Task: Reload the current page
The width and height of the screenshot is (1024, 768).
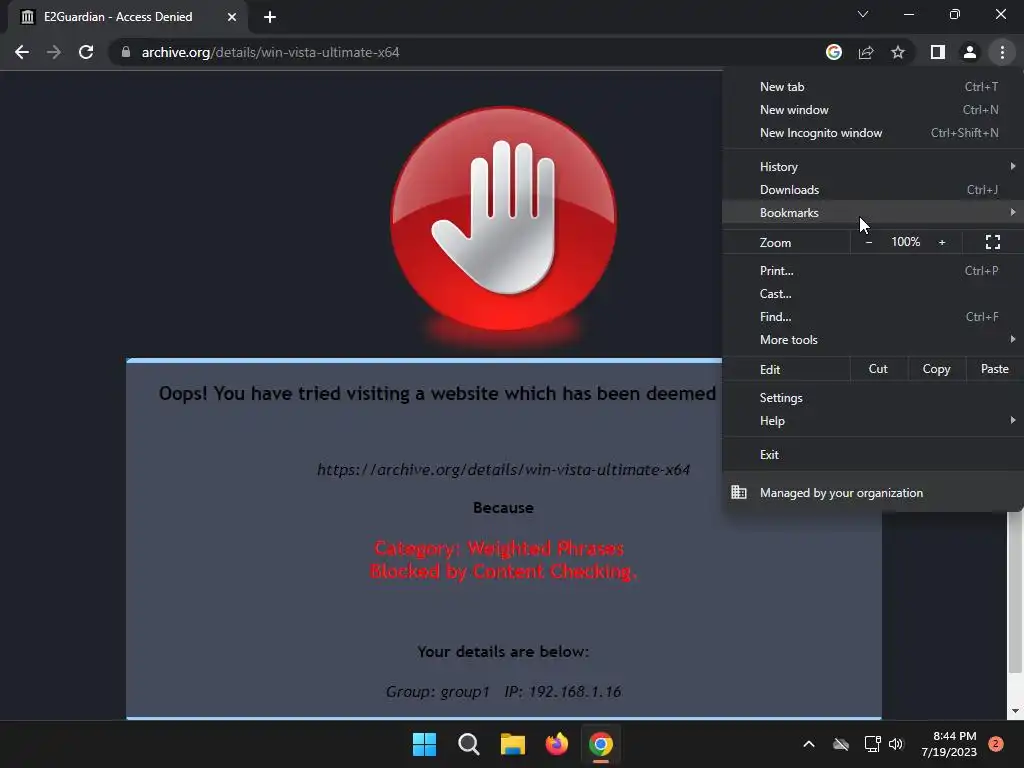Action: point(86,52)
